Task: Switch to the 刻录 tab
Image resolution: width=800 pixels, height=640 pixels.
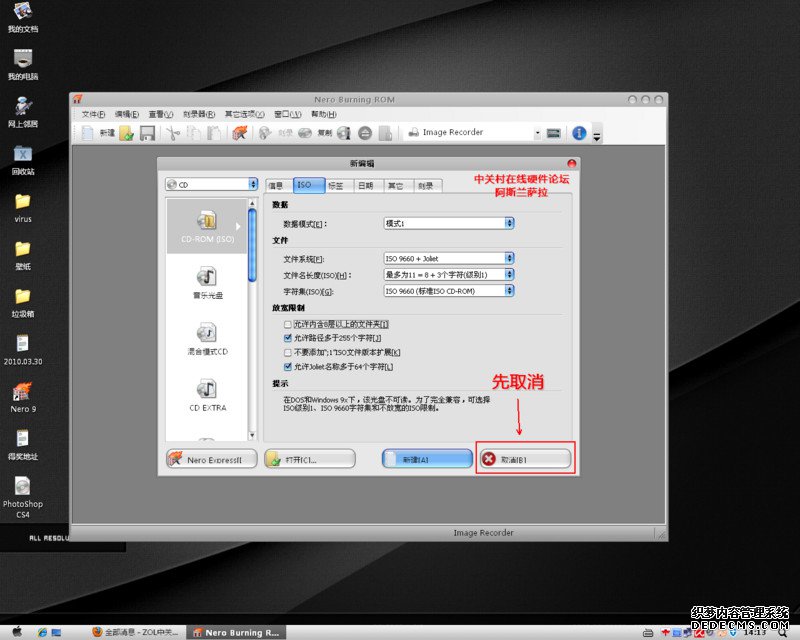Action: [426, 186]
